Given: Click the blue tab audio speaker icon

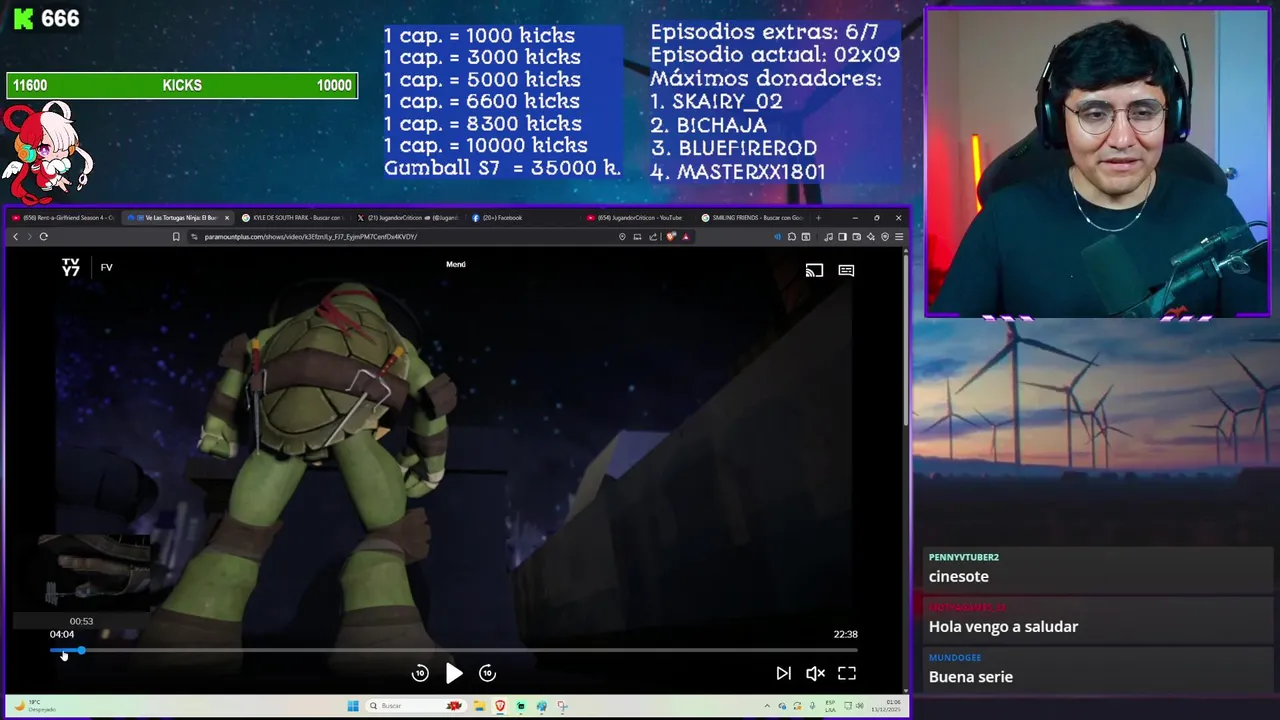Looking at the screenshot, I should [x=777, y=237].
